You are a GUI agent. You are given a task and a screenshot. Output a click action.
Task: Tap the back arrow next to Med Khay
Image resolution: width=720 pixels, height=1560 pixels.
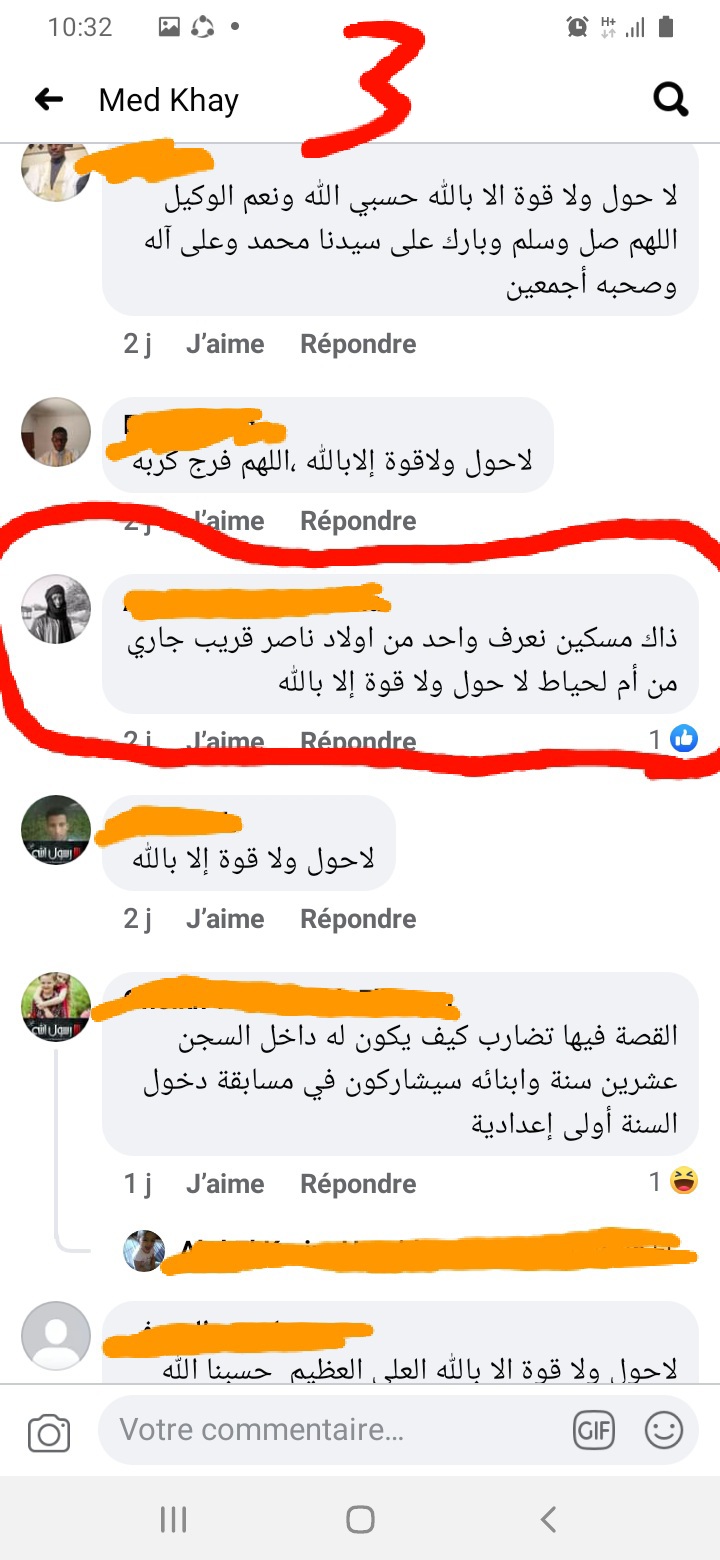click(49, 99)
